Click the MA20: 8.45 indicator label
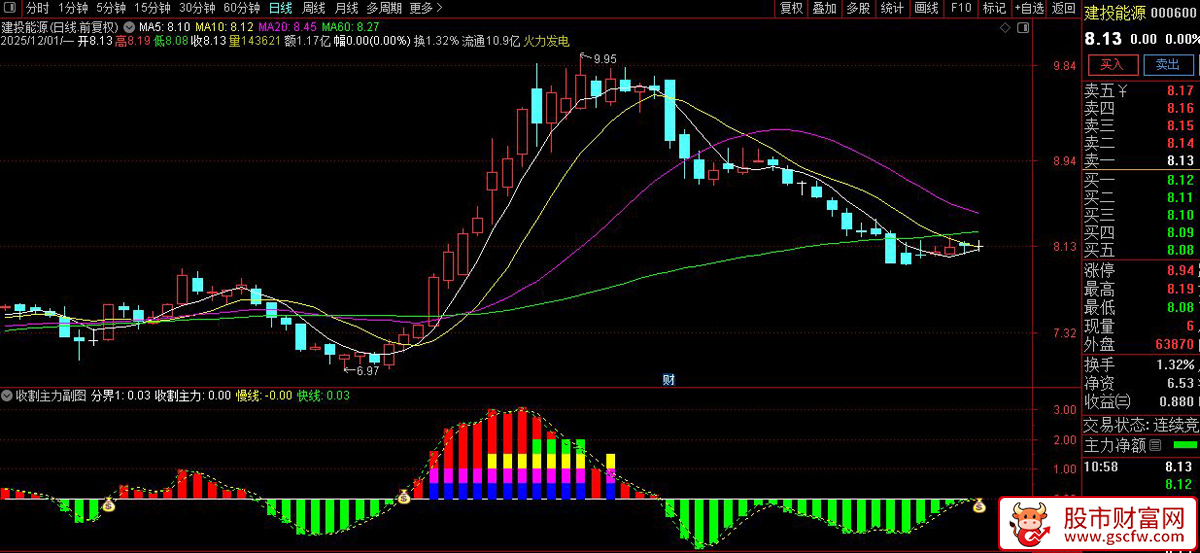Viewport: 1200px width, 553px height. pyautogui.click(x=287, y=26)
